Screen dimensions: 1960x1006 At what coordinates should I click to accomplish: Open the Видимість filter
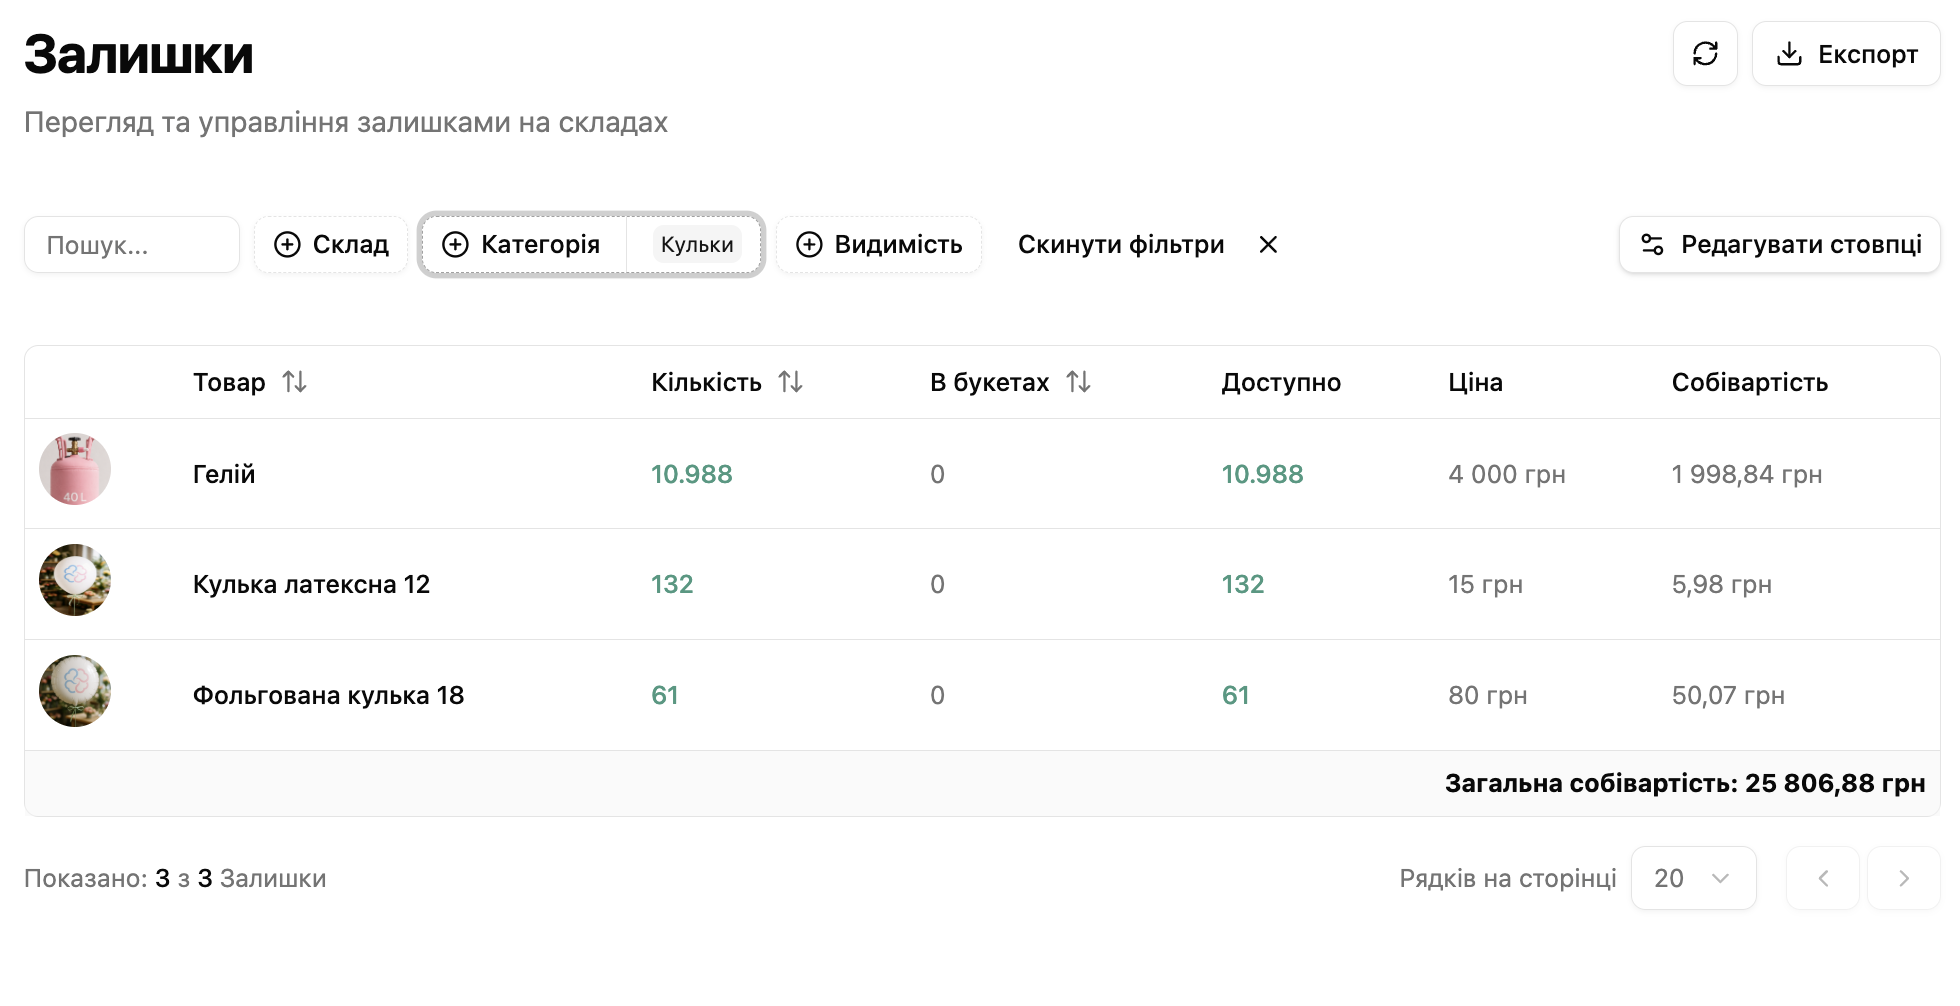879,245
